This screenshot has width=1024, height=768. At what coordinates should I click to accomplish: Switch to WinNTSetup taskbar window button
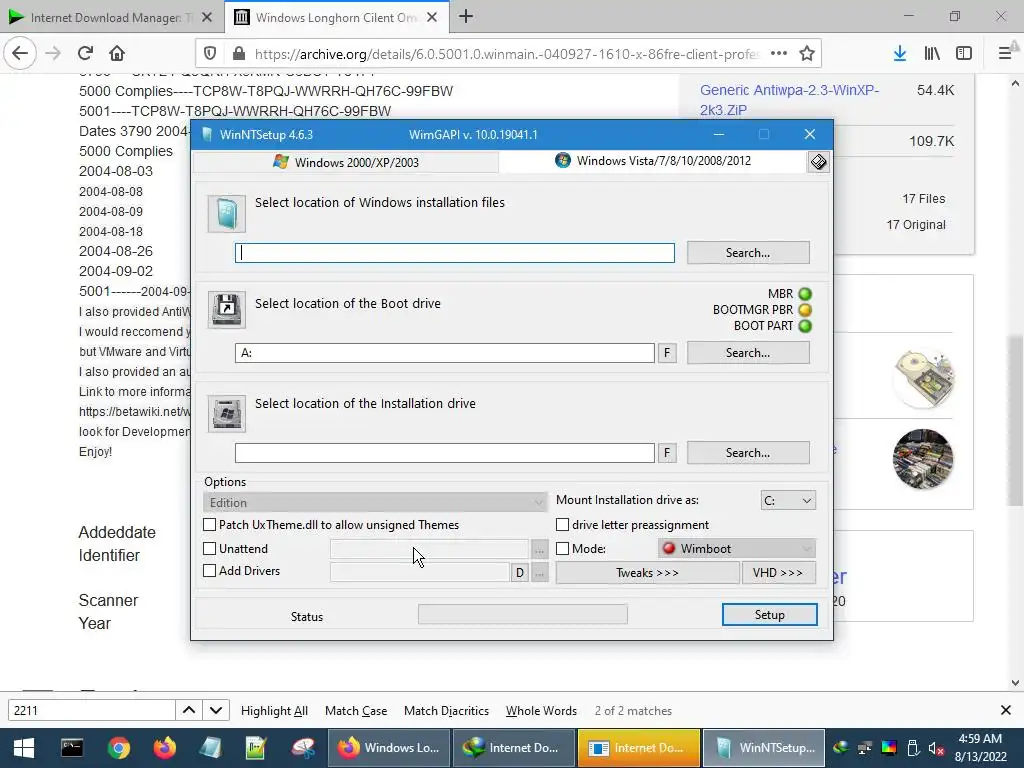pyautogui.click(x=765, y=748)
